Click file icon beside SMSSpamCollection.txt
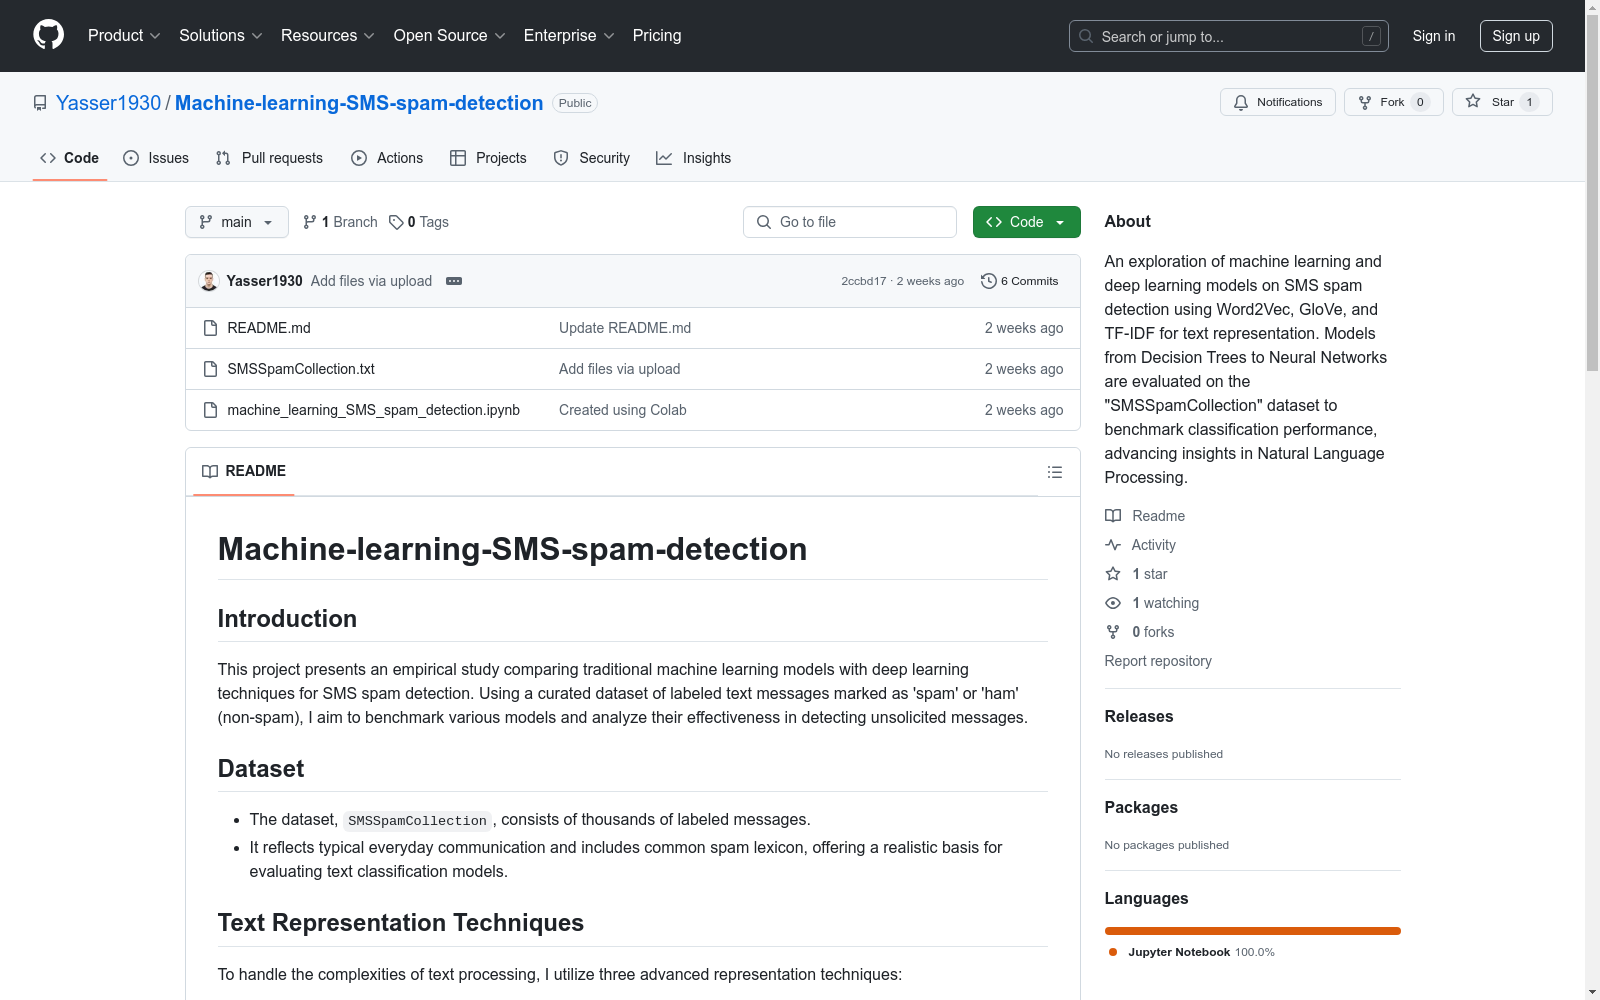The width and height of the screenshot is (1600, 1000). [x=210, y=369]
